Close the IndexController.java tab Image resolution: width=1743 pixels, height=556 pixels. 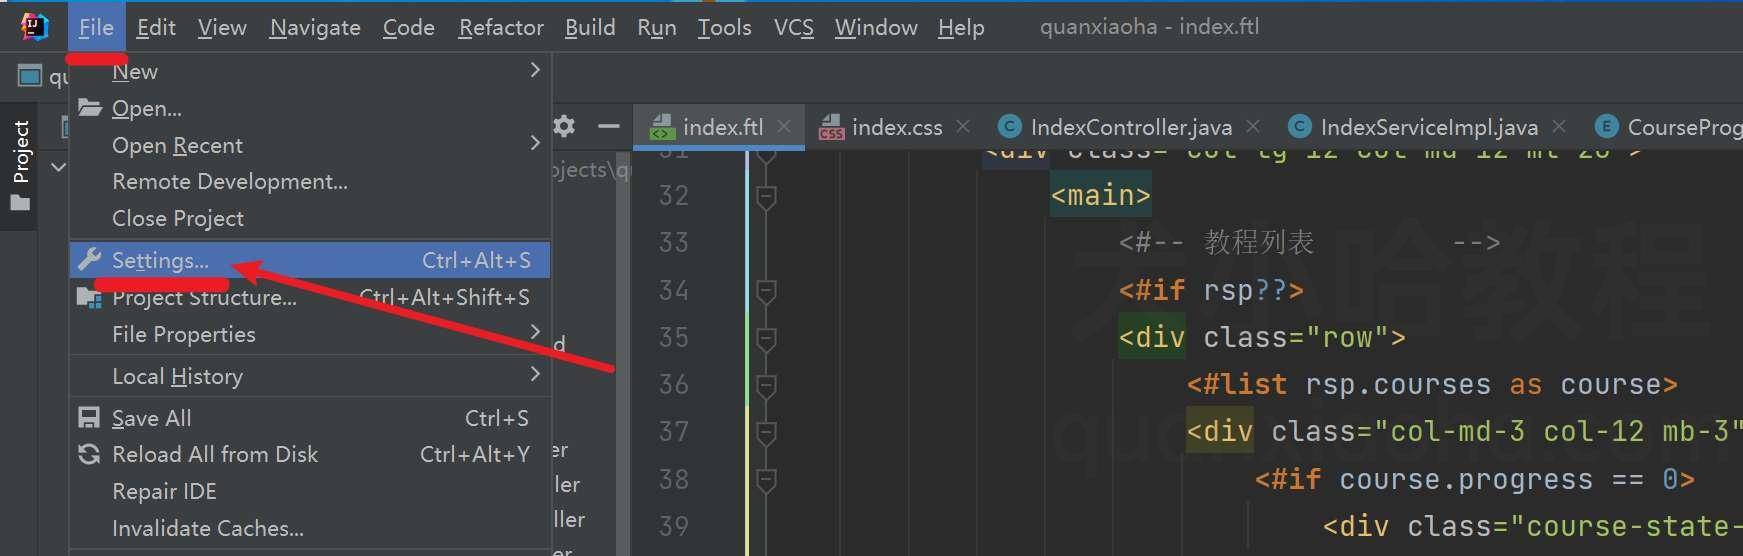pyautogui.click(x=1253, y=126)
